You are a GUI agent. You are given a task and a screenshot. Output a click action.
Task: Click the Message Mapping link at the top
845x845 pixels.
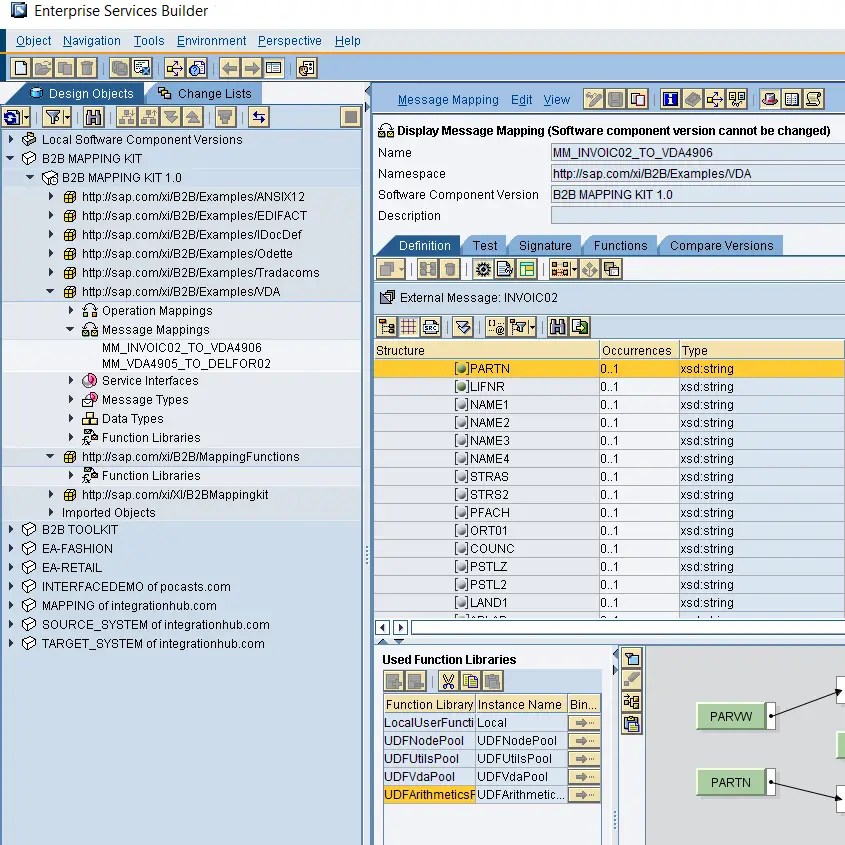[448, 99]
